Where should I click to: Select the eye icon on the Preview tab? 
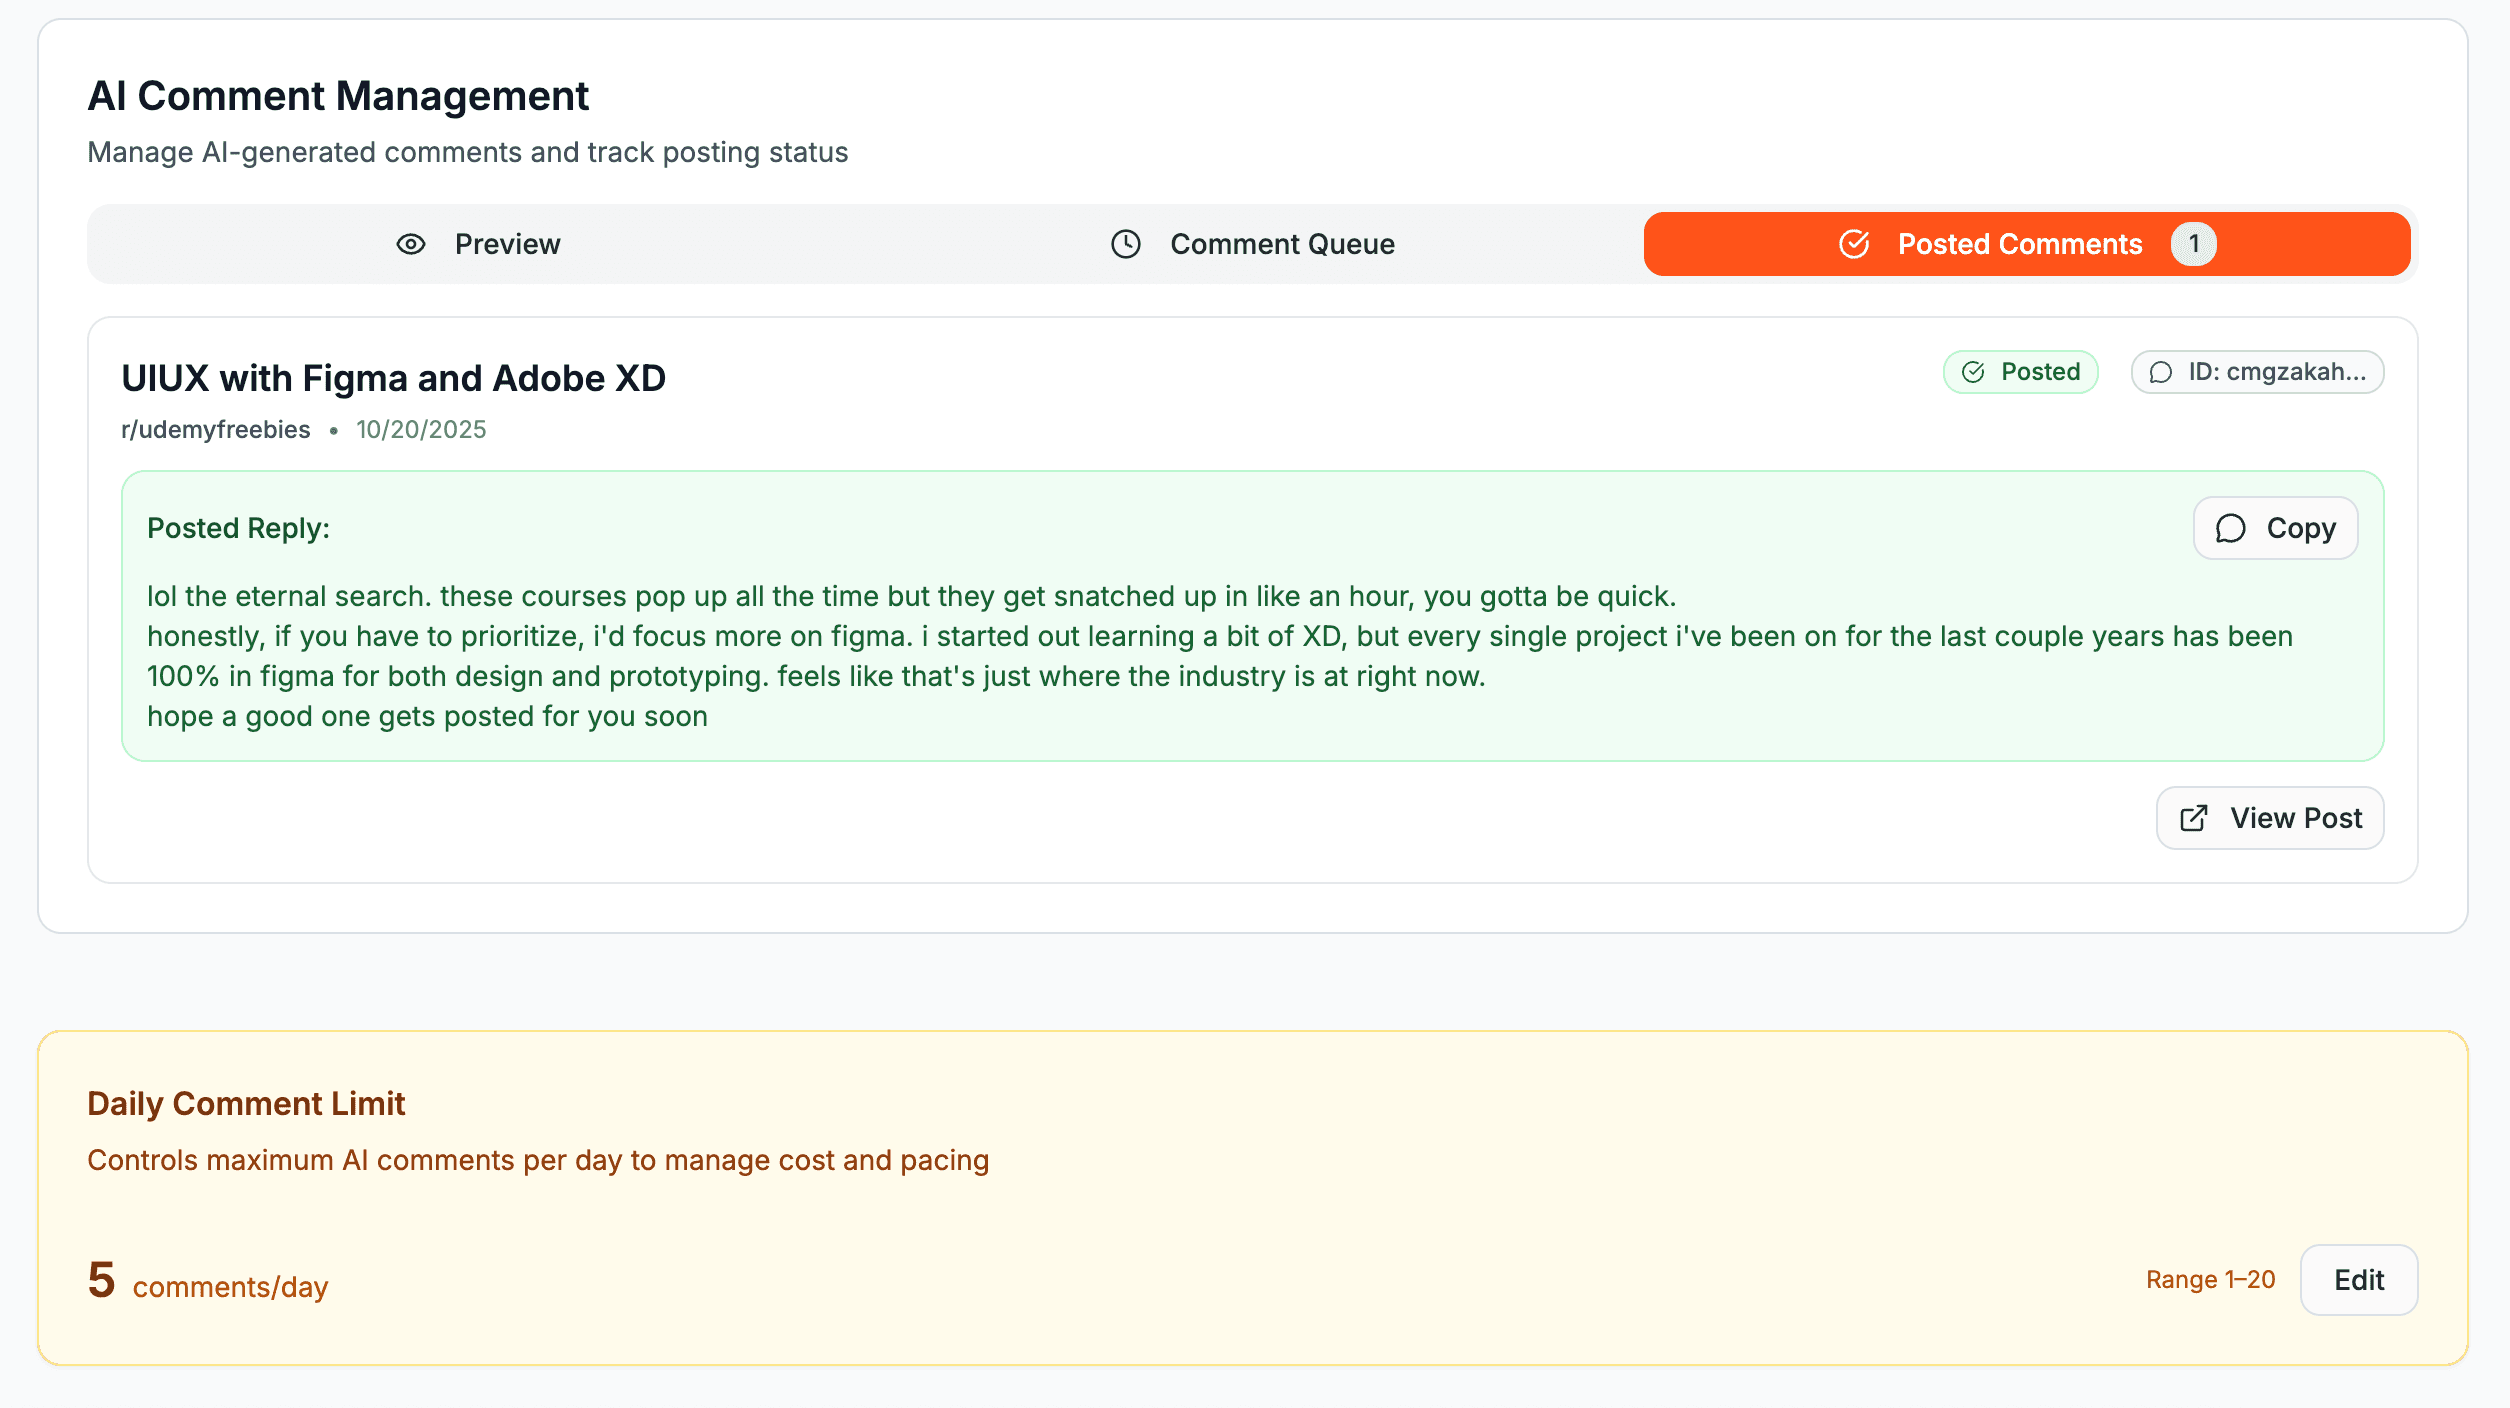click(x=411, y=243)
